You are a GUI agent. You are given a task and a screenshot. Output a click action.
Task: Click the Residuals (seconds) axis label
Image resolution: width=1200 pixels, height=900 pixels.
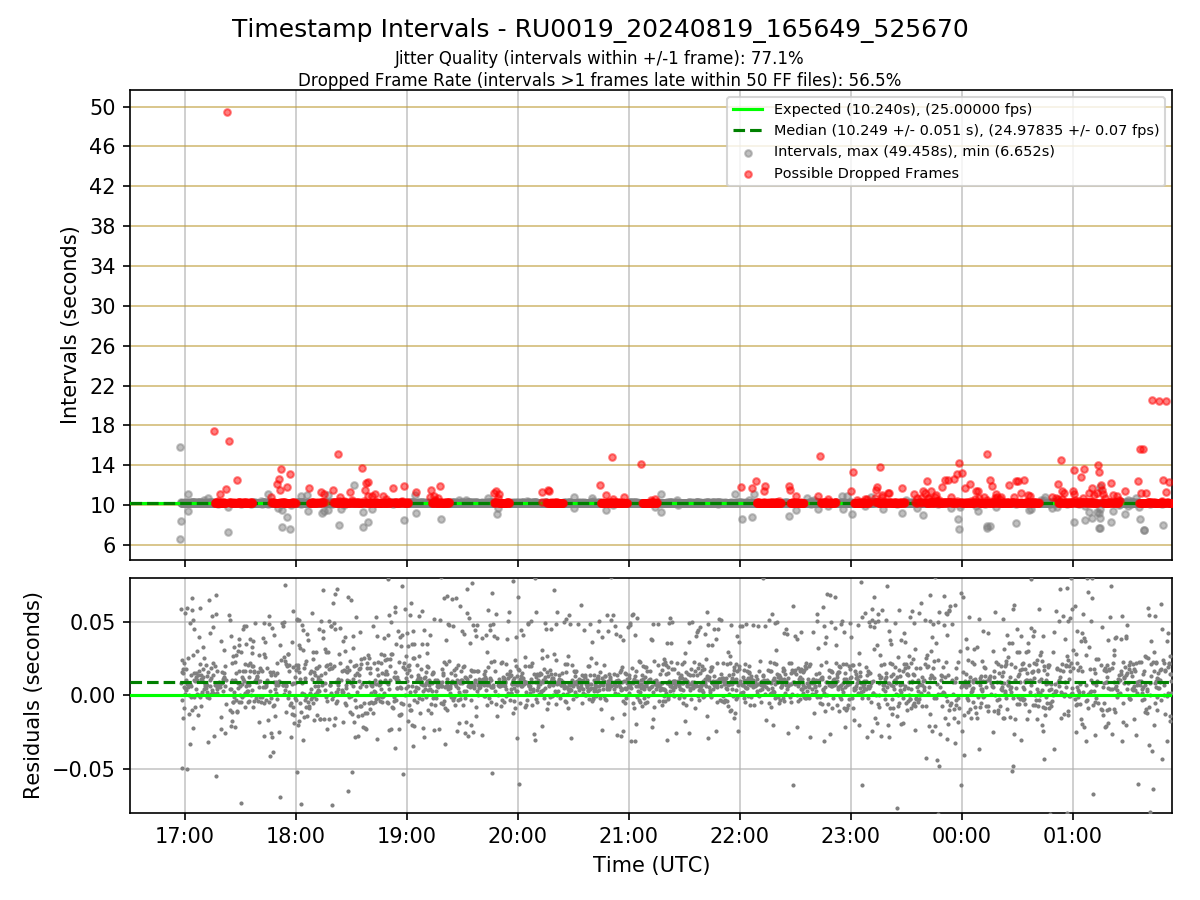pos(33,696)
